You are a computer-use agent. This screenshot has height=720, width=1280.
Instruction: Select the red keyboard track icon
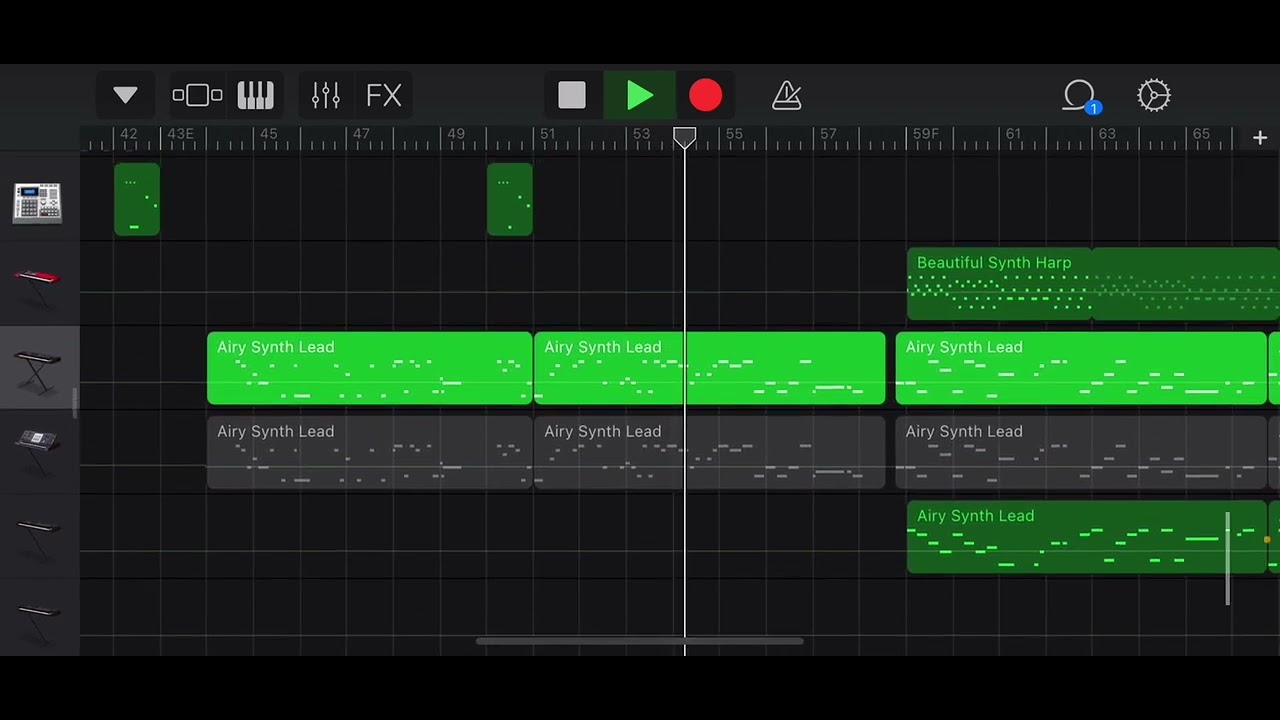(x=38, y=286)
